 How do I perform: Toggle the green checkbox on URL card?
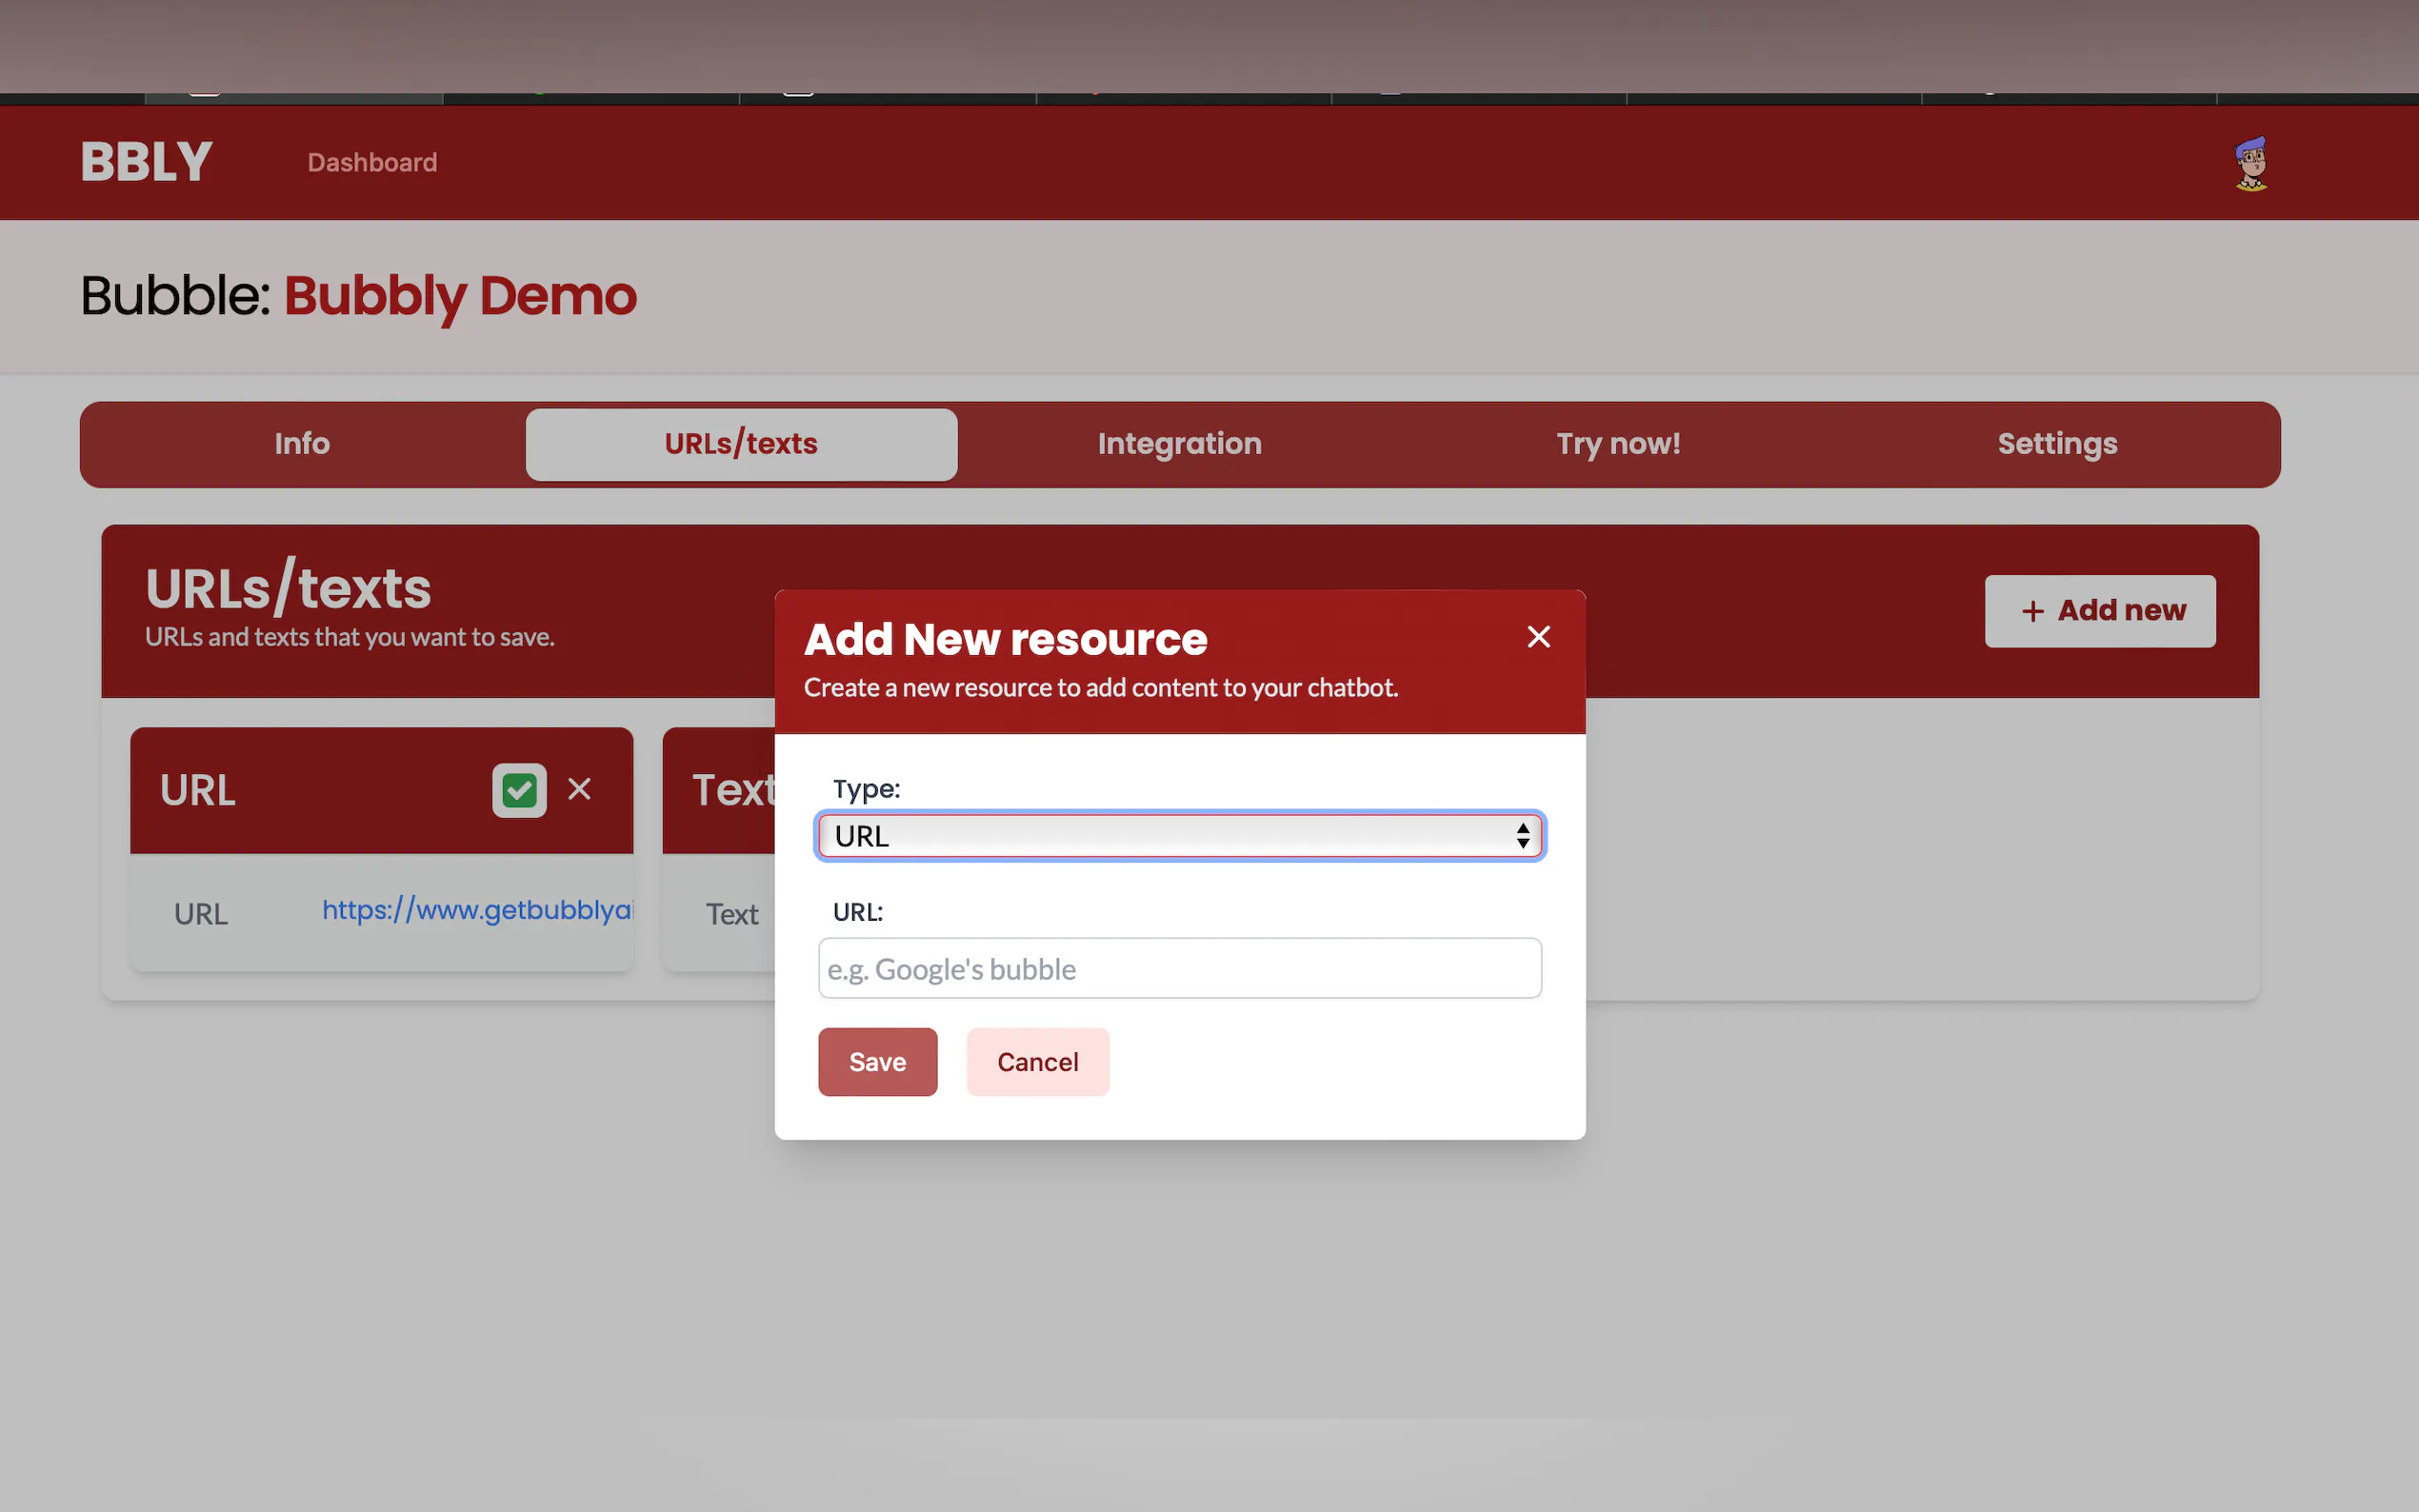click(519, 790)
